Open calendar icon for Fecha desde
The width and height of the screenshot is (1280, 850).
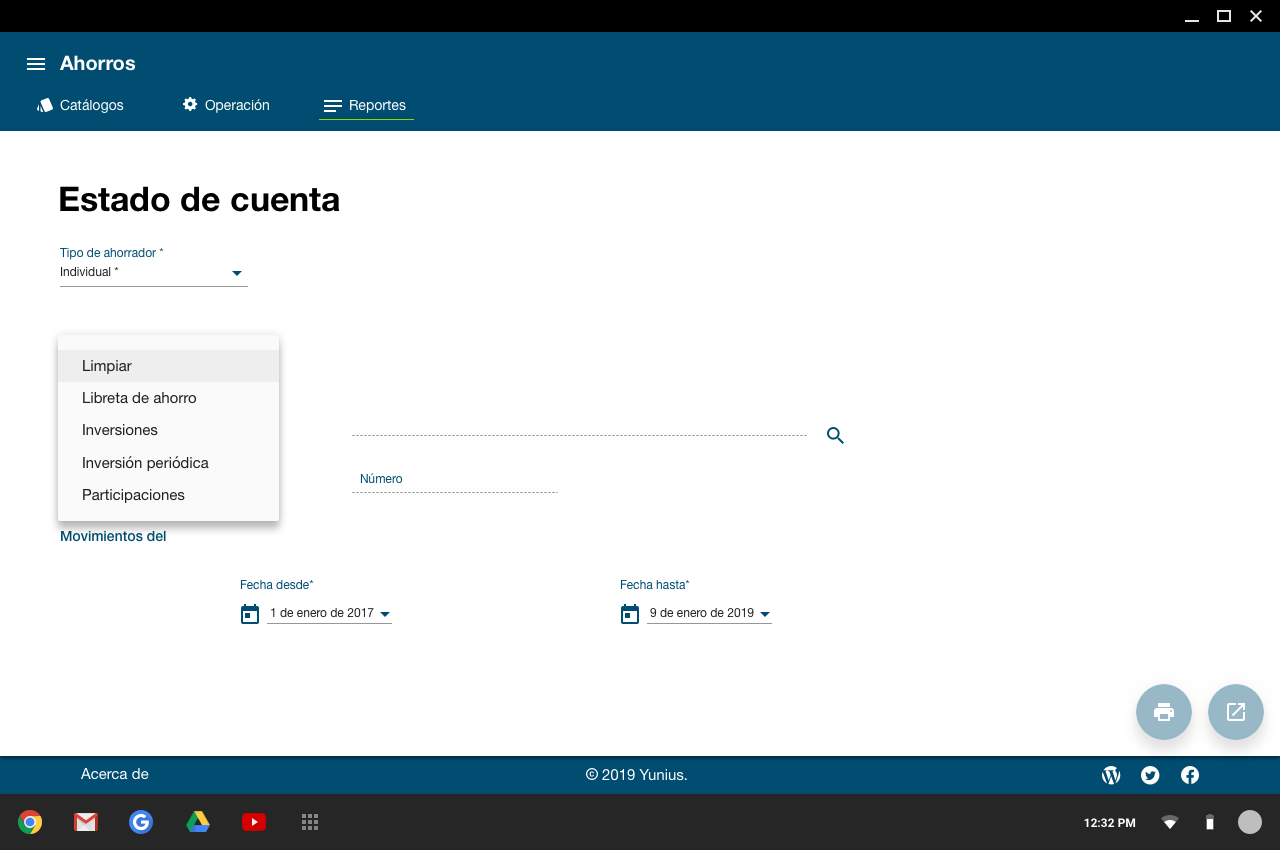[250, 614]
